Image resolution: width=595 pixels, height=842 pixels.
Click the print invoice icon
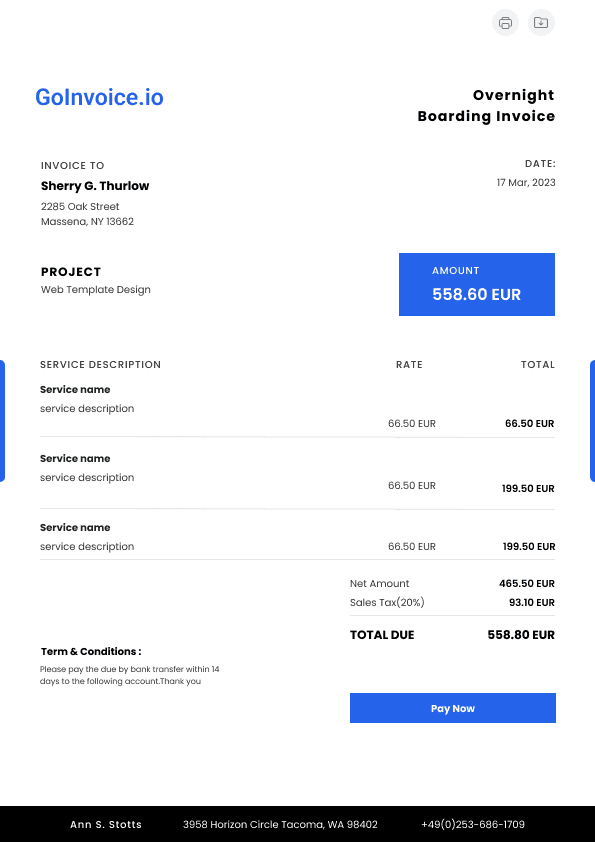point(505,23)
